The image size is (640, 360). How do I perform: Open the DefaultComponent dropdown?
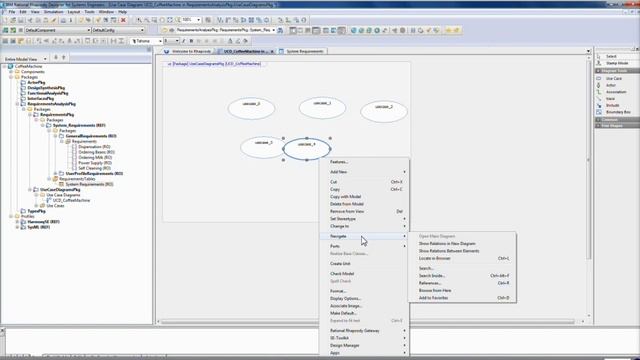89,30
